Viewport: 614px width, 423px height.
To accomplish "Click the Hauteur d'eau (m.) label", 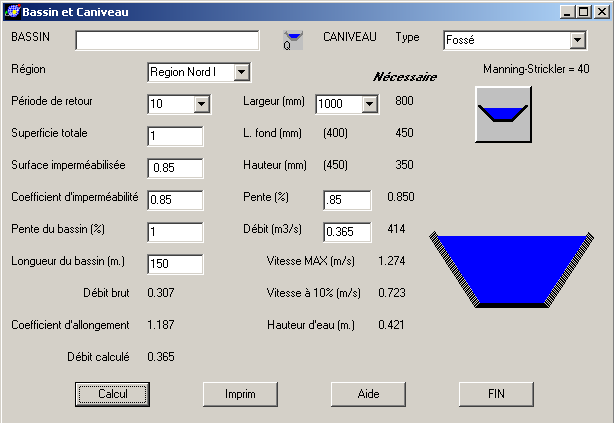I will 311,325.
